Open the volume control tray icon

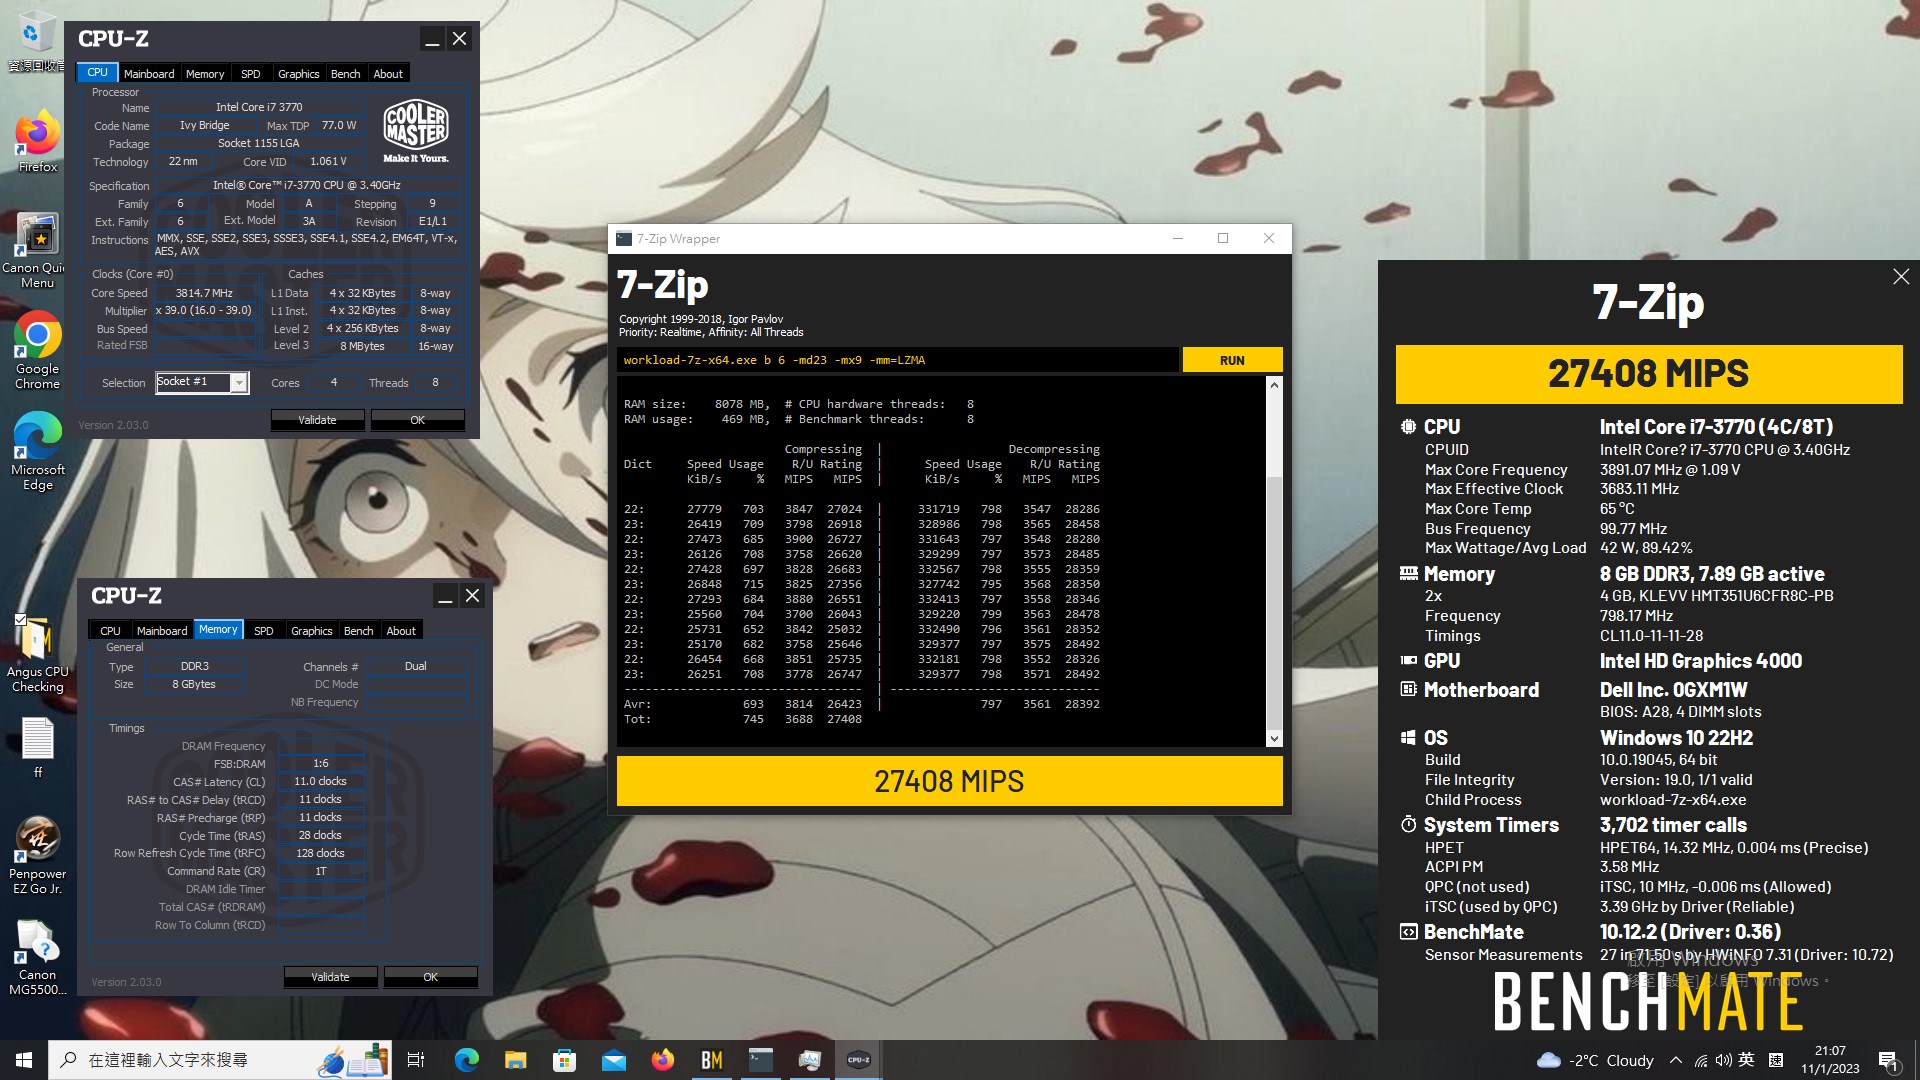(1723, 1060)
